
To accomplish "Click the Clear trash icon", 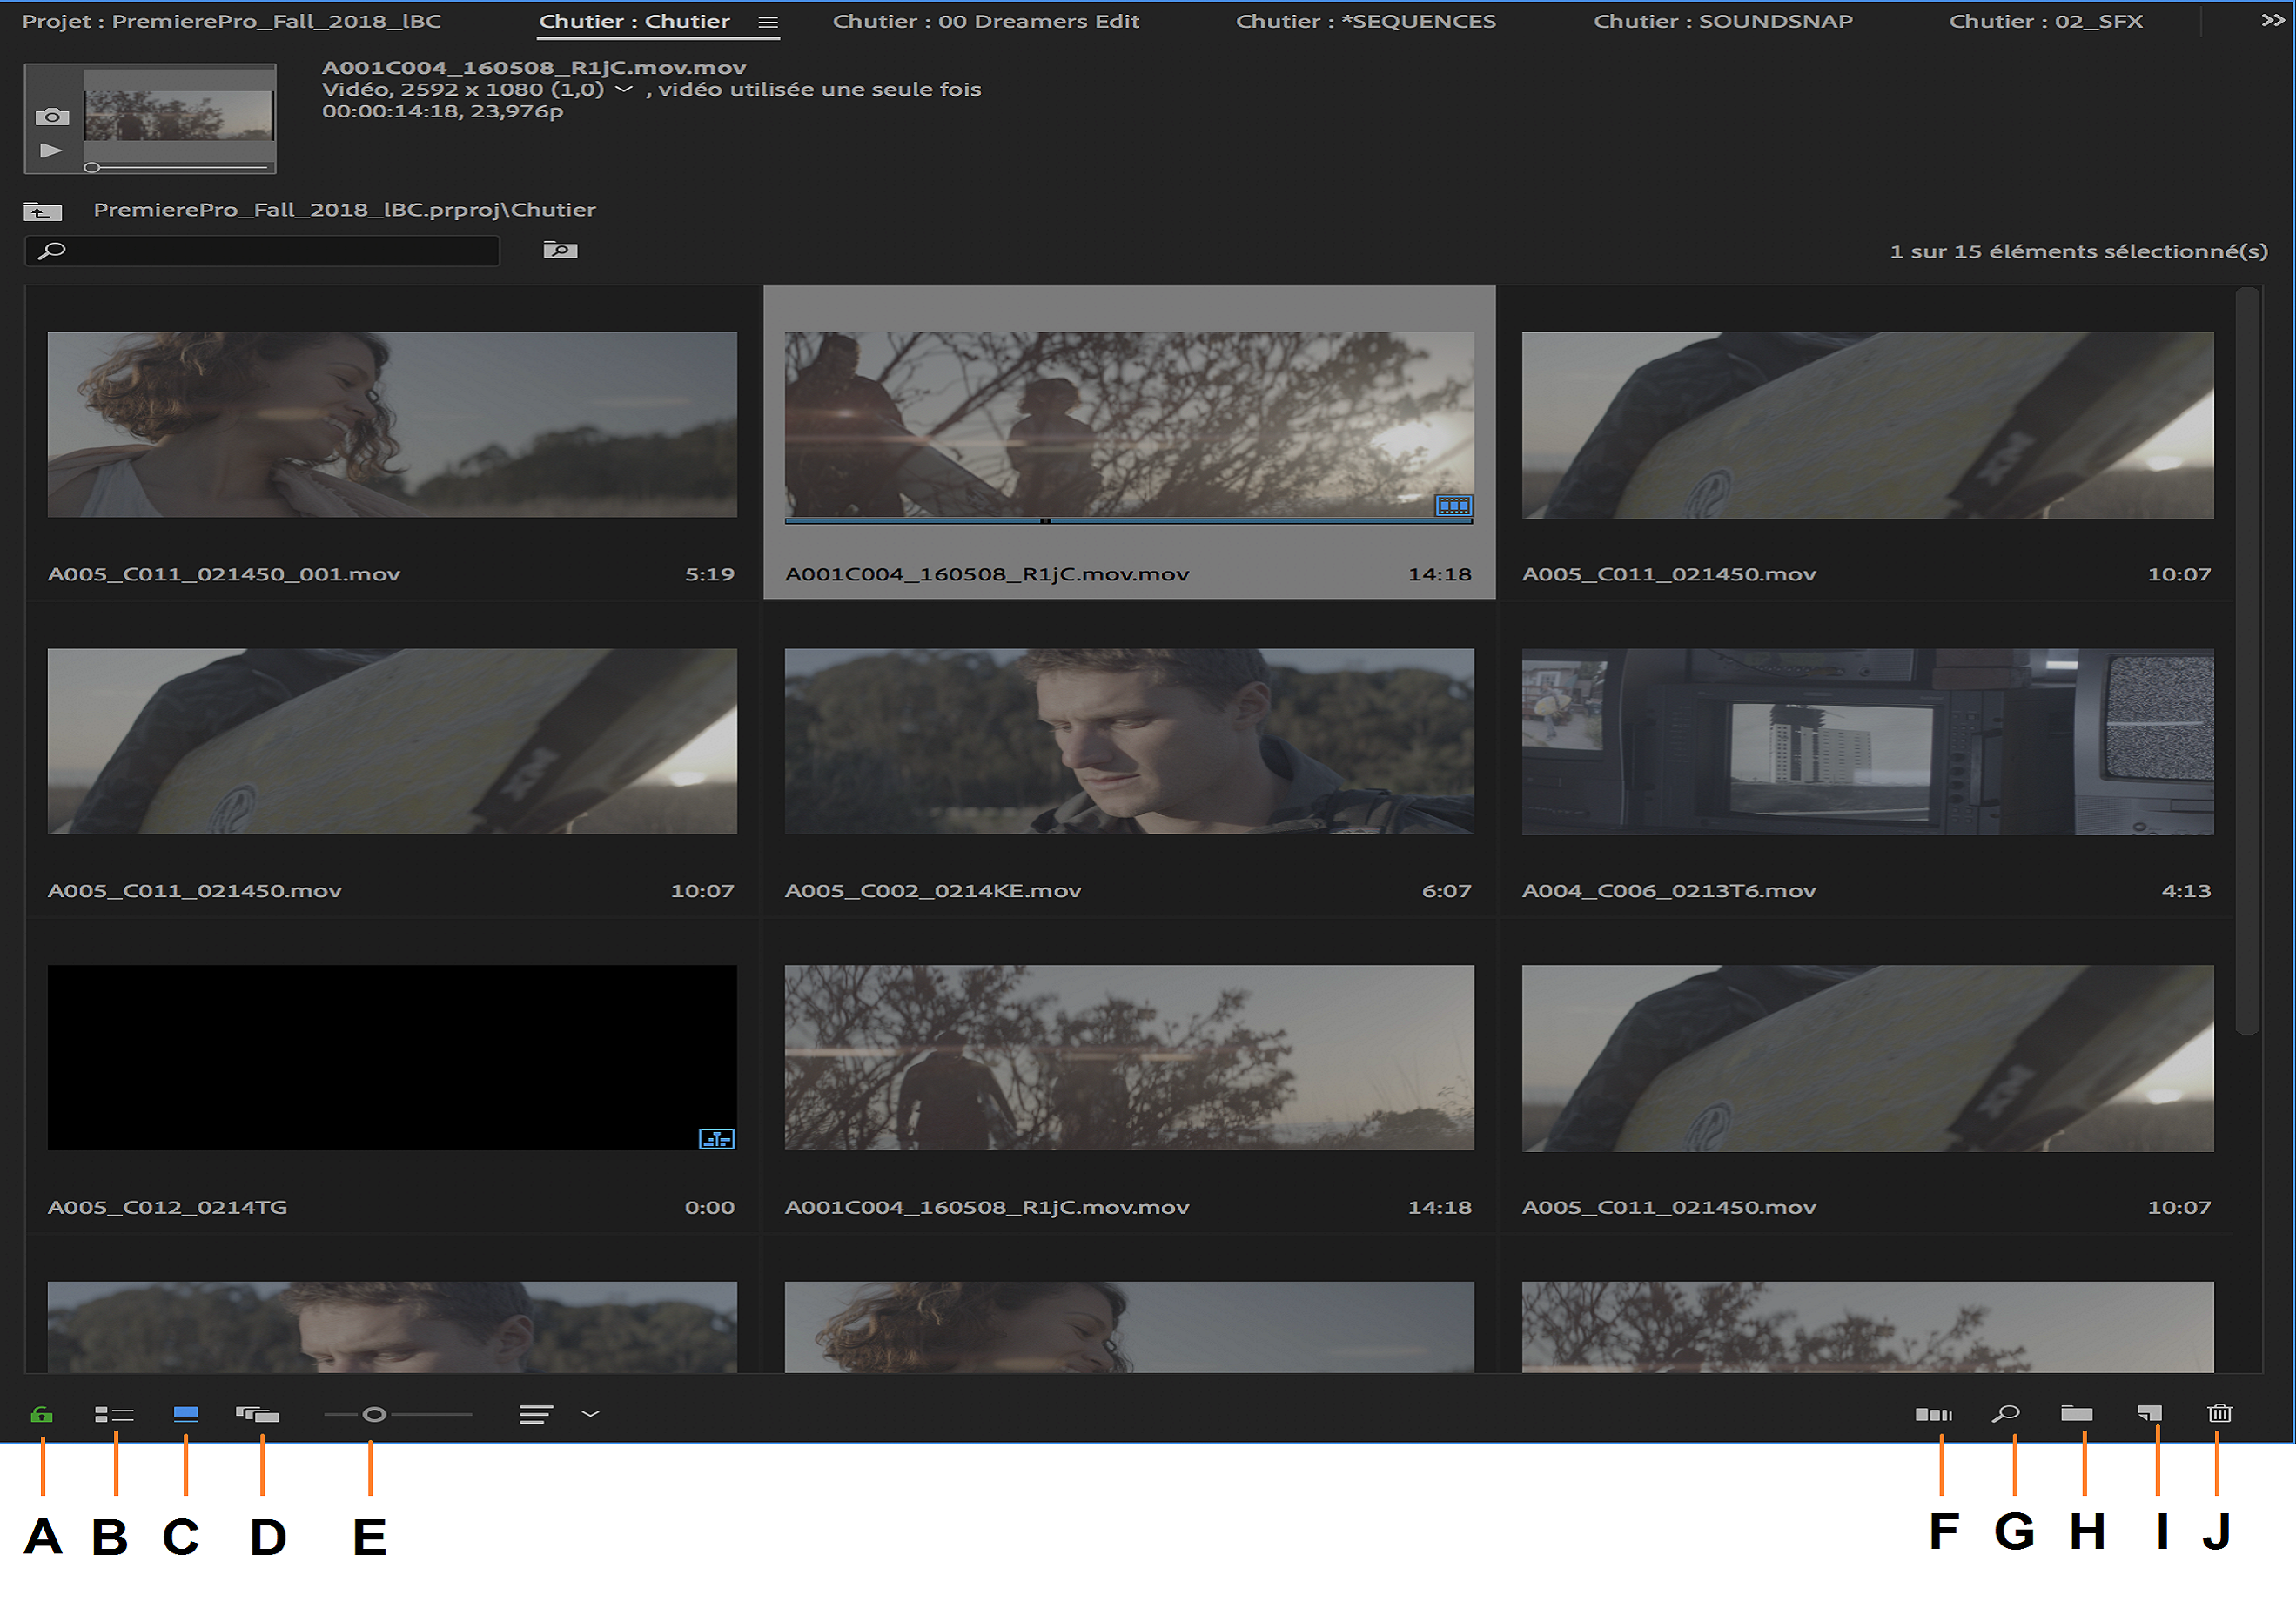I will 2220,1413.
